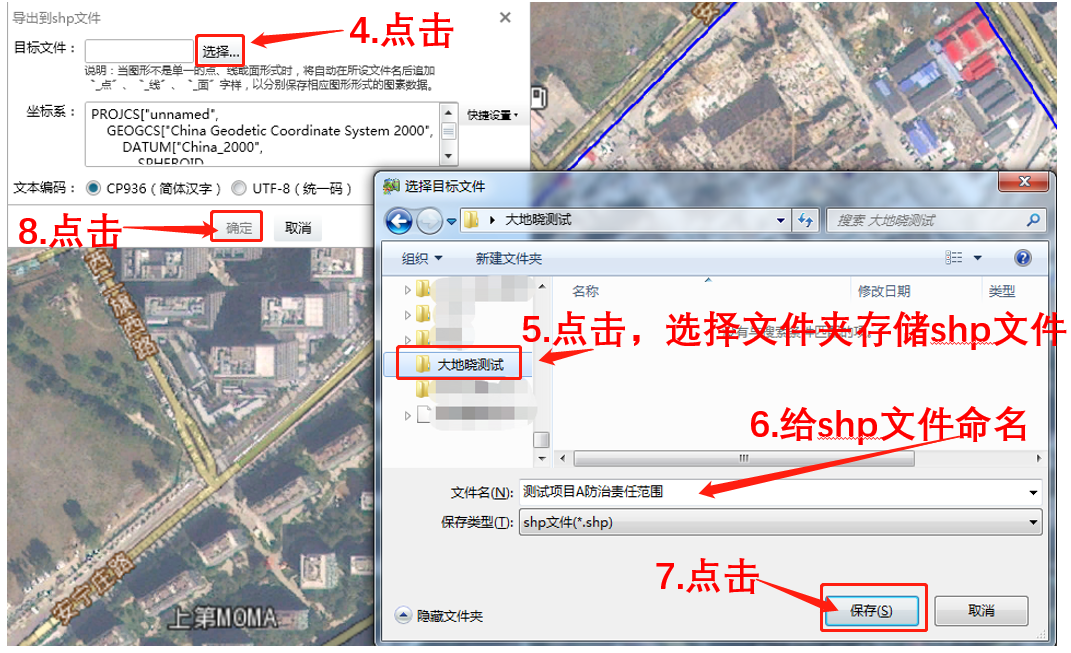Viewport: 1071px width, 653px height.
Task: Click the back navigation arrow icon
Action: (x=399, y=221)
